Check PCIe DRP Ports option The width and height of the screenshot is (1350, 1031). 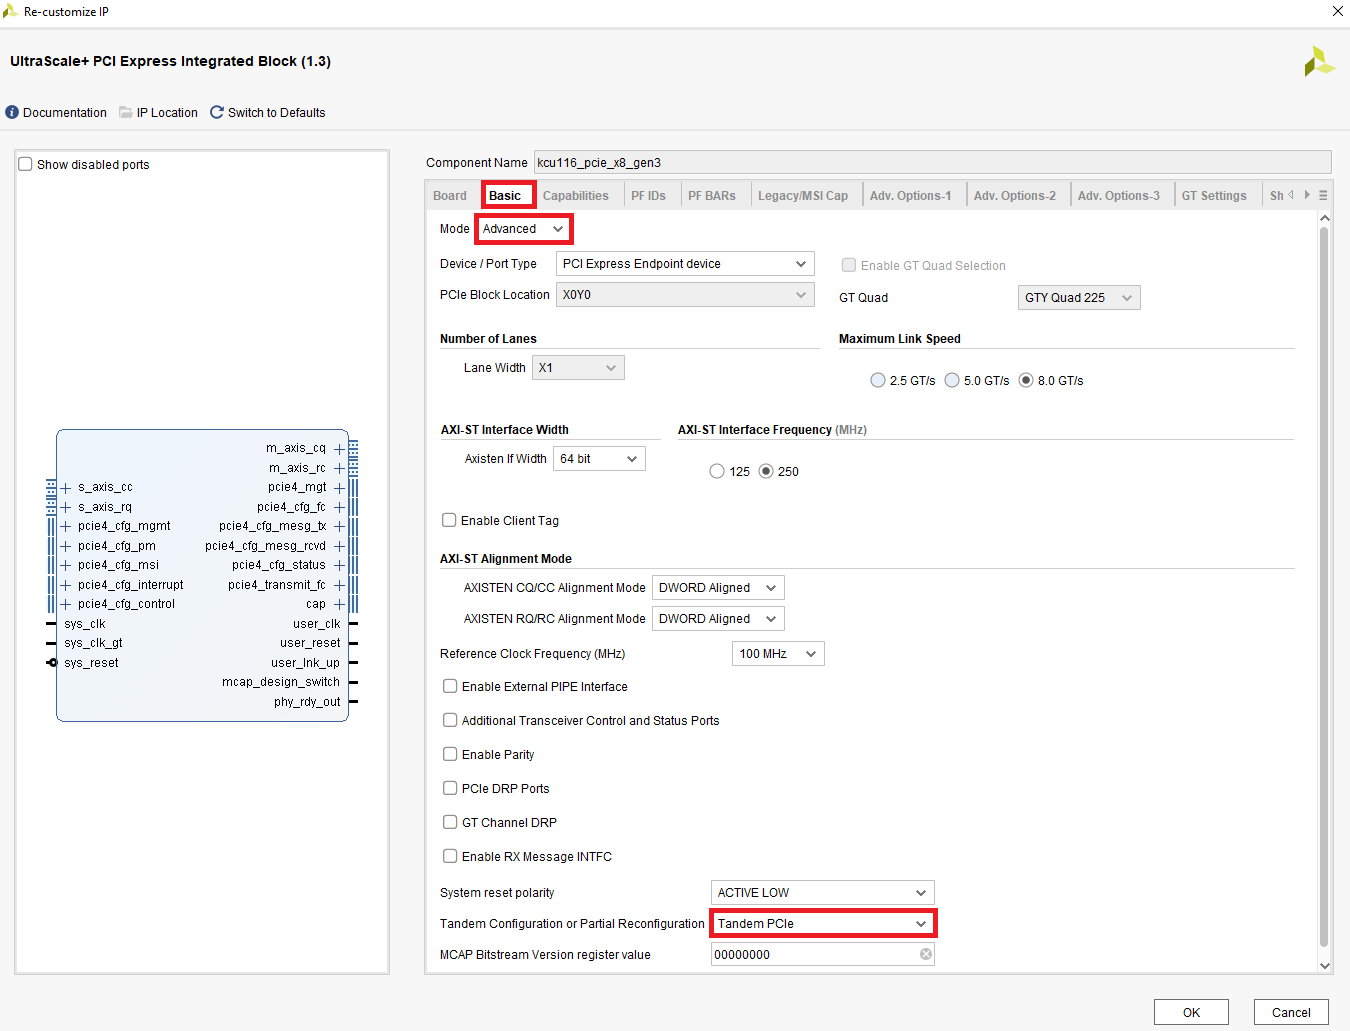point(450,788)
